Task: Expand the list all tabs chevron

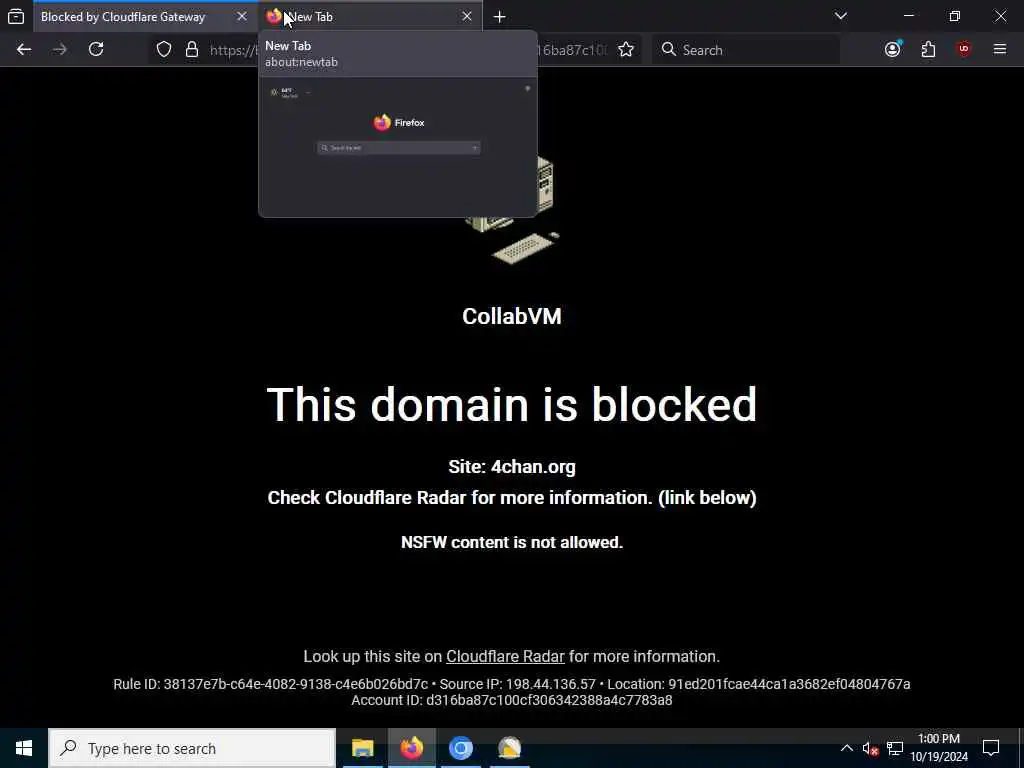Action: (840, 16)
